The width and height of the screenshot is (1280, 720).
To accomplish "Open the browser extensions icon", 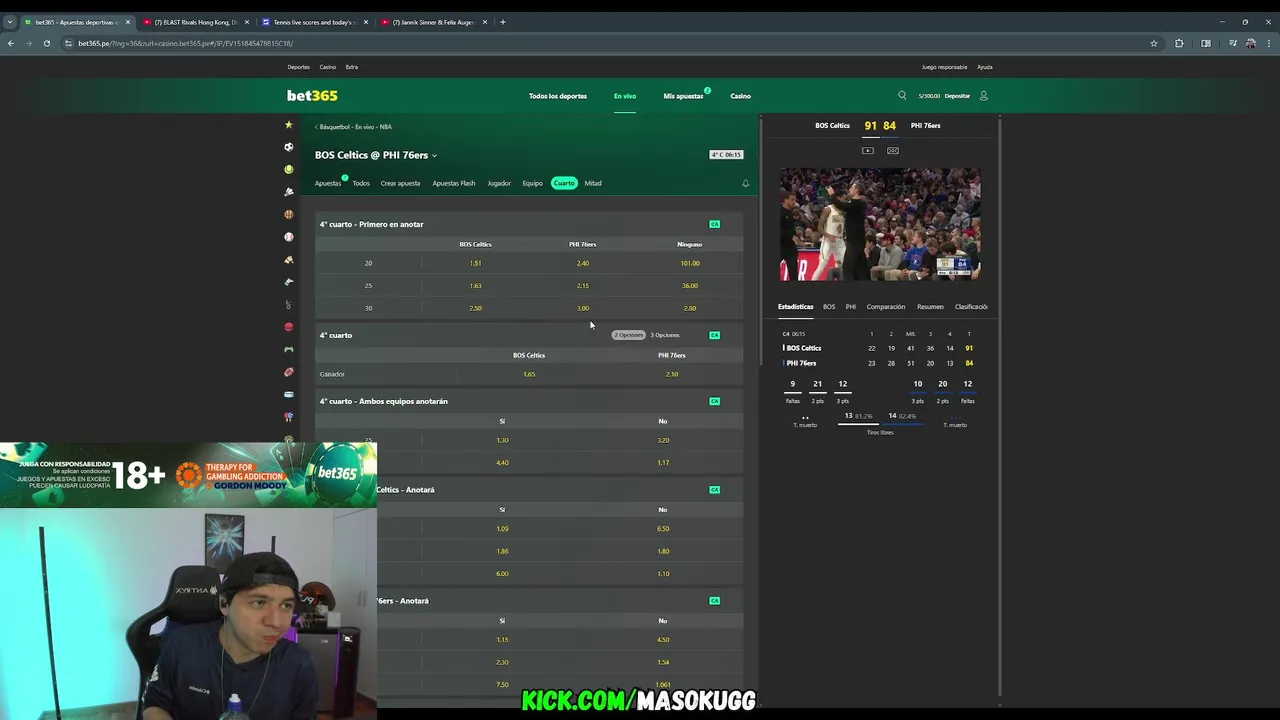I will click(x=1179, y=43).
